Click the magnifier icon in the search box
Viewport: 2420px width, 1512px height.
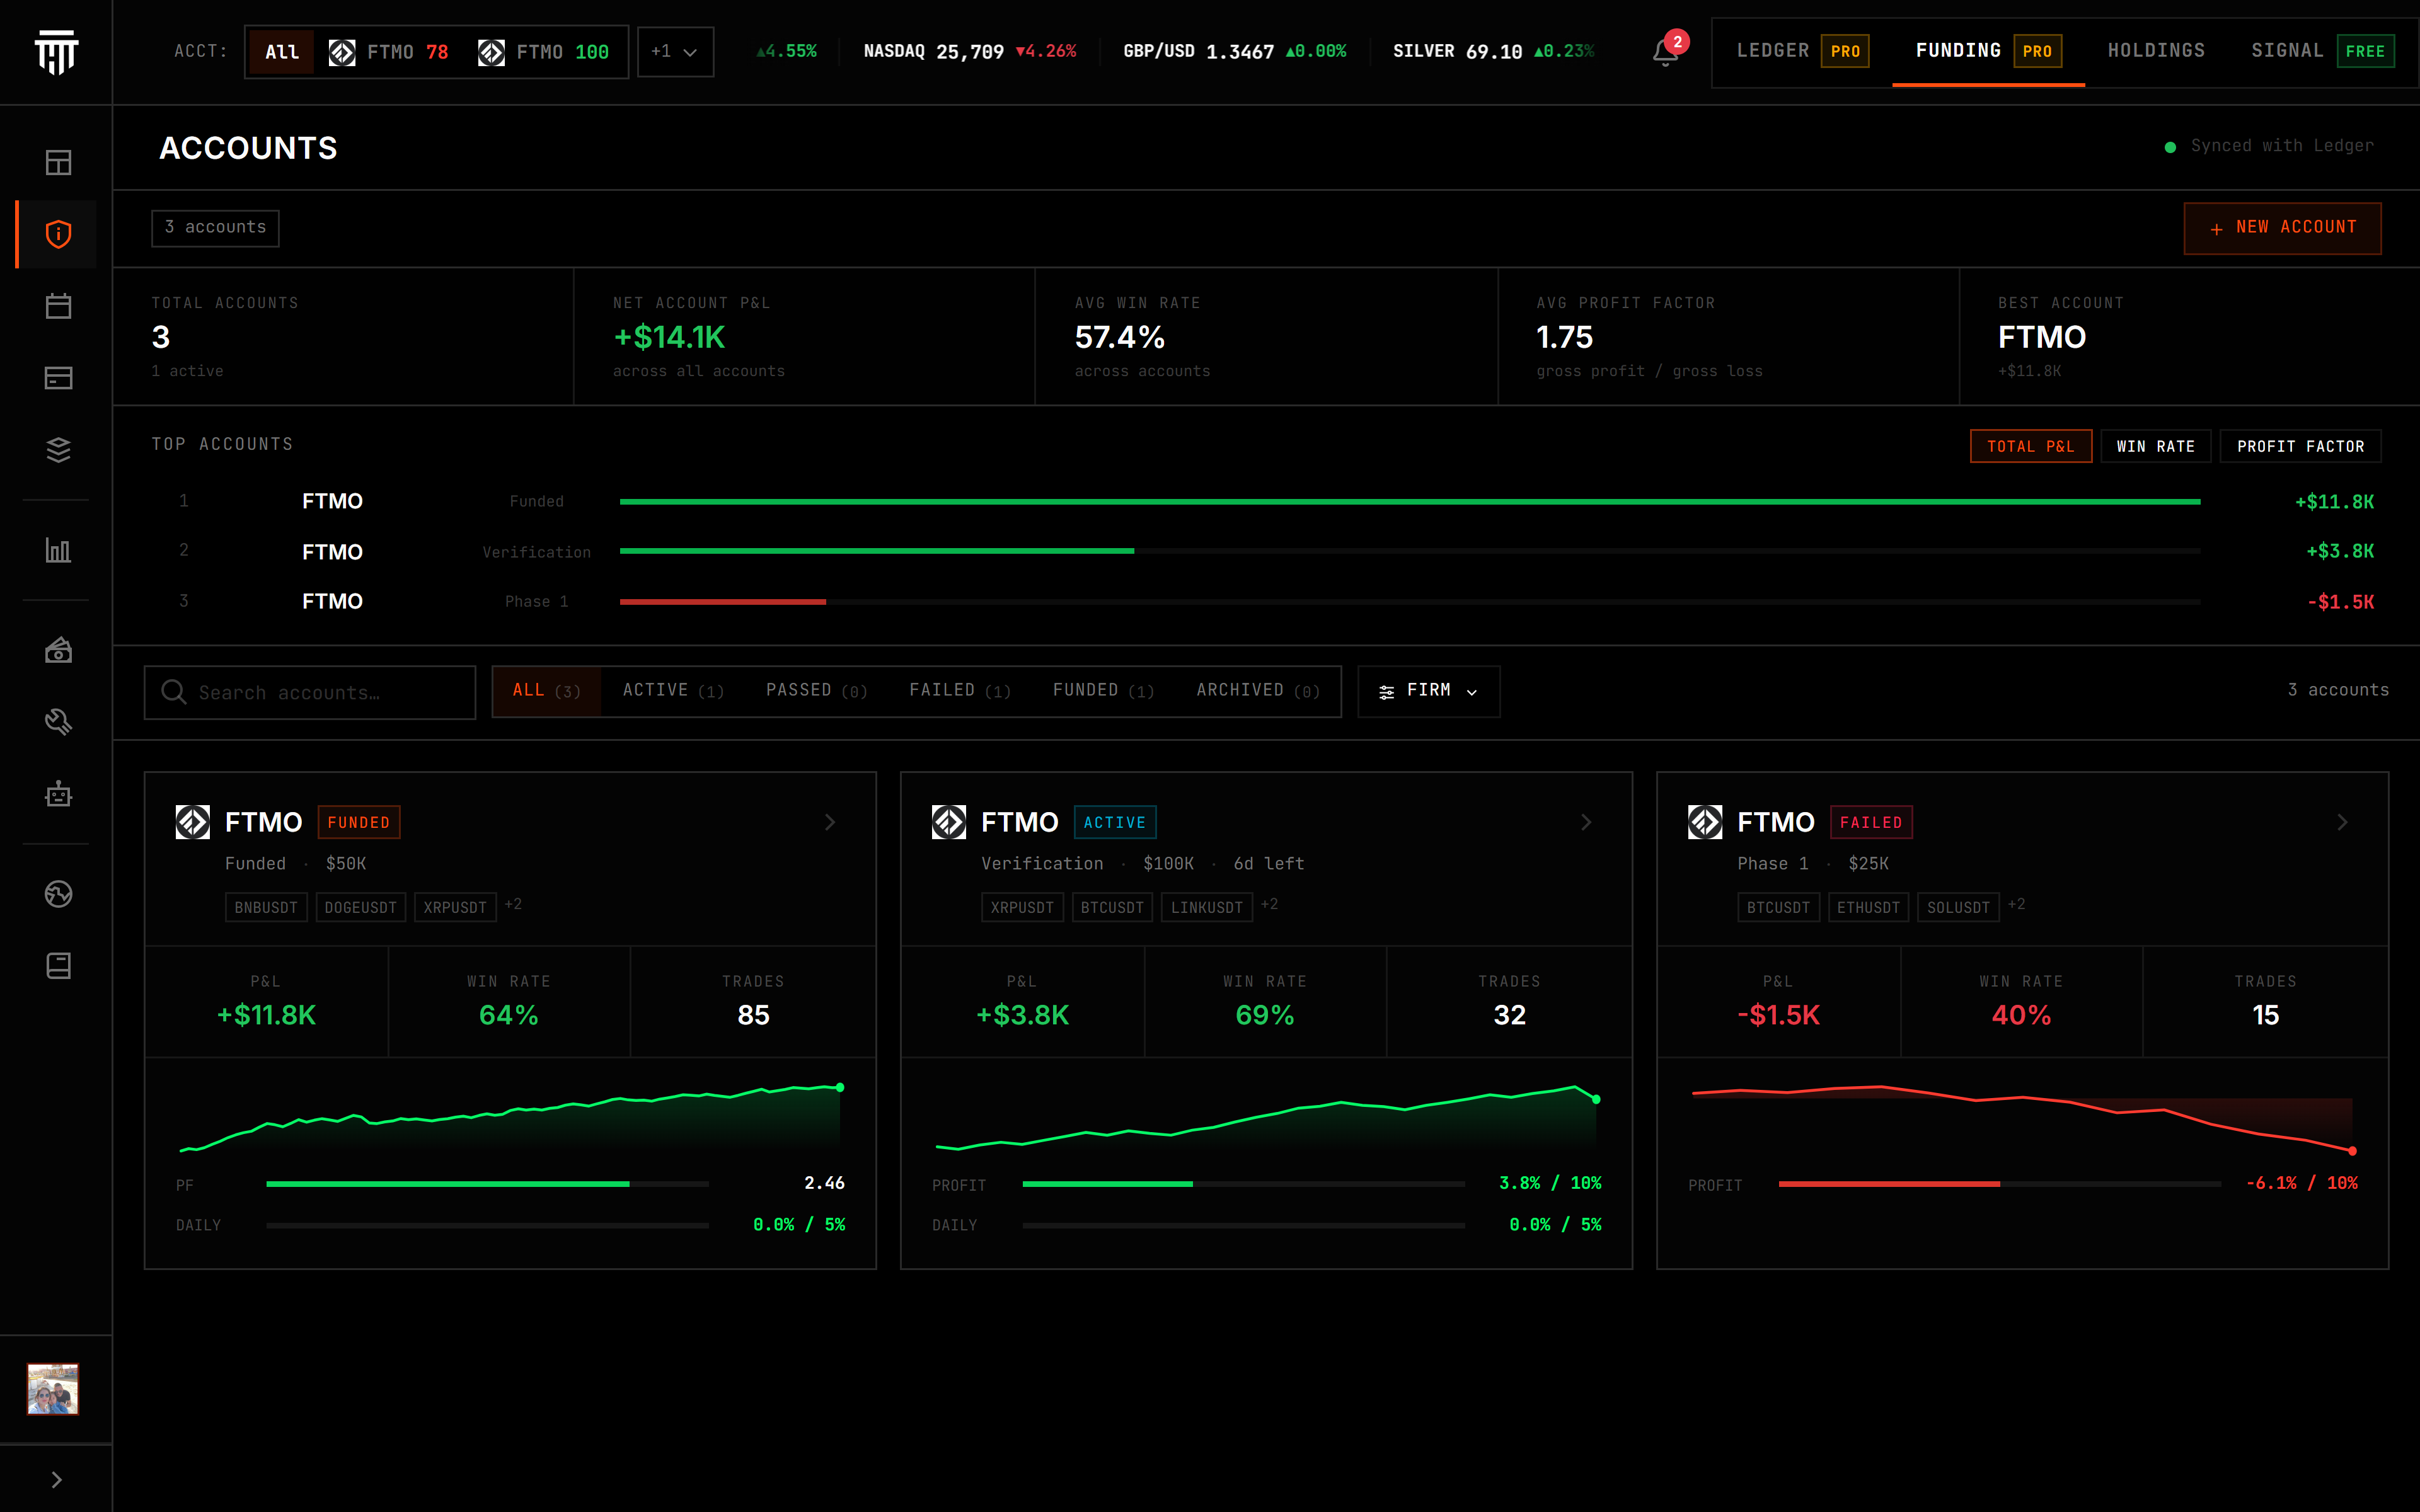click(174, 692)
